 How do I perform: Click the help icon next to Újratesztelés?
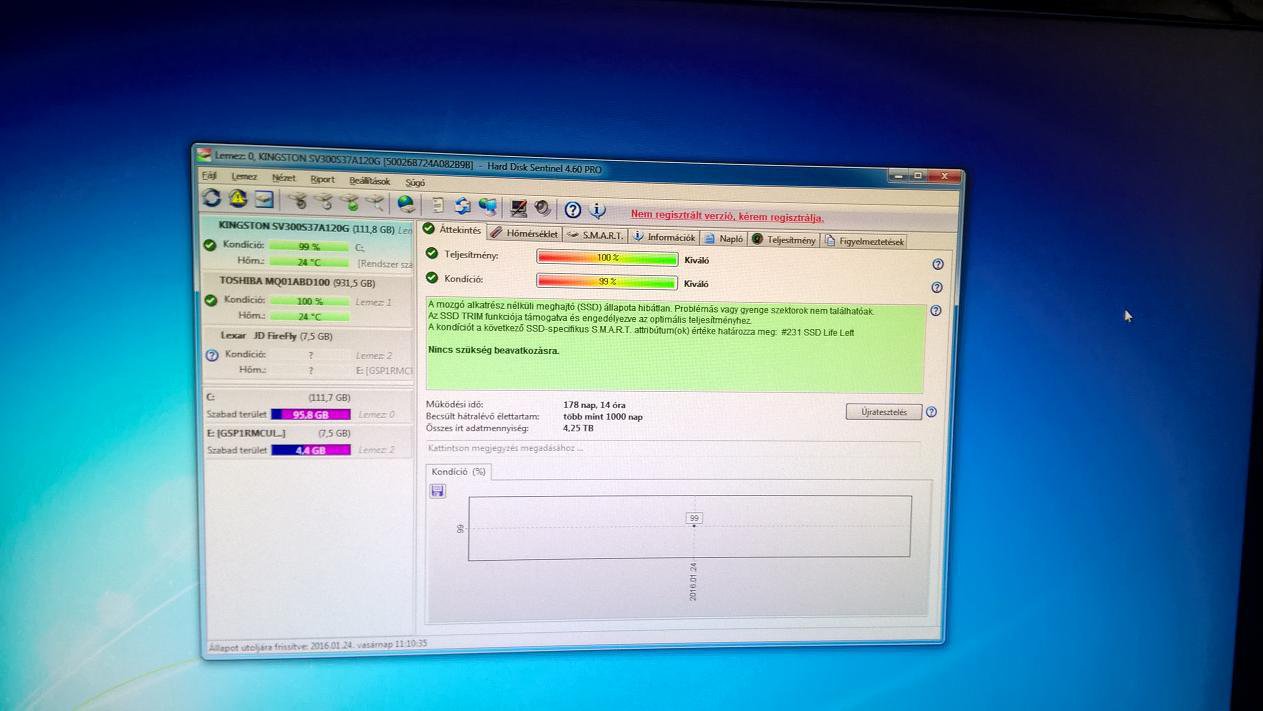point(931,412)
